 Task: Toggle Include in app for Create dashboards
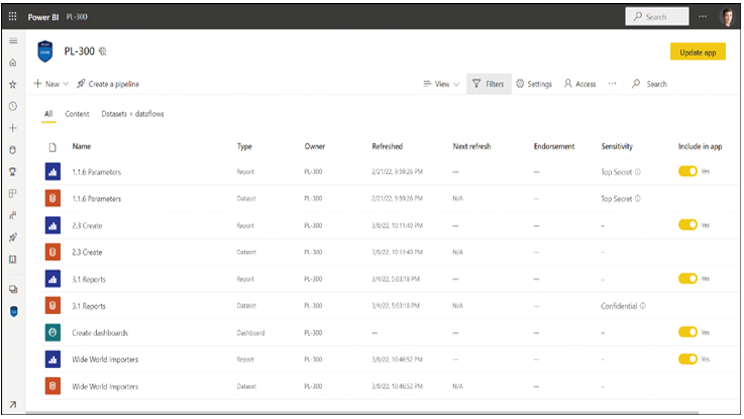click(x=688, y=332)
